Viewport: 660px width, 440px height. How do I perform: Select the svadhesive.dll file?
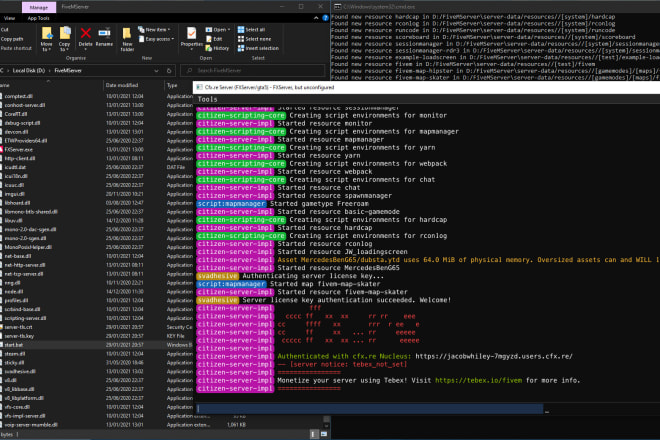tap(20, 371)
